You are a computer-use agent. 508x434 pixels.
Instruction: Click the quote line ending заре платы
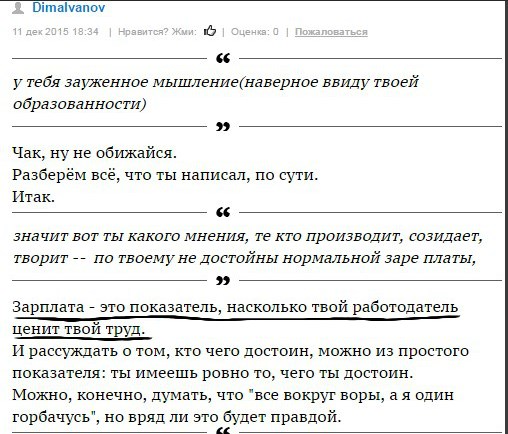pos(244,258)
